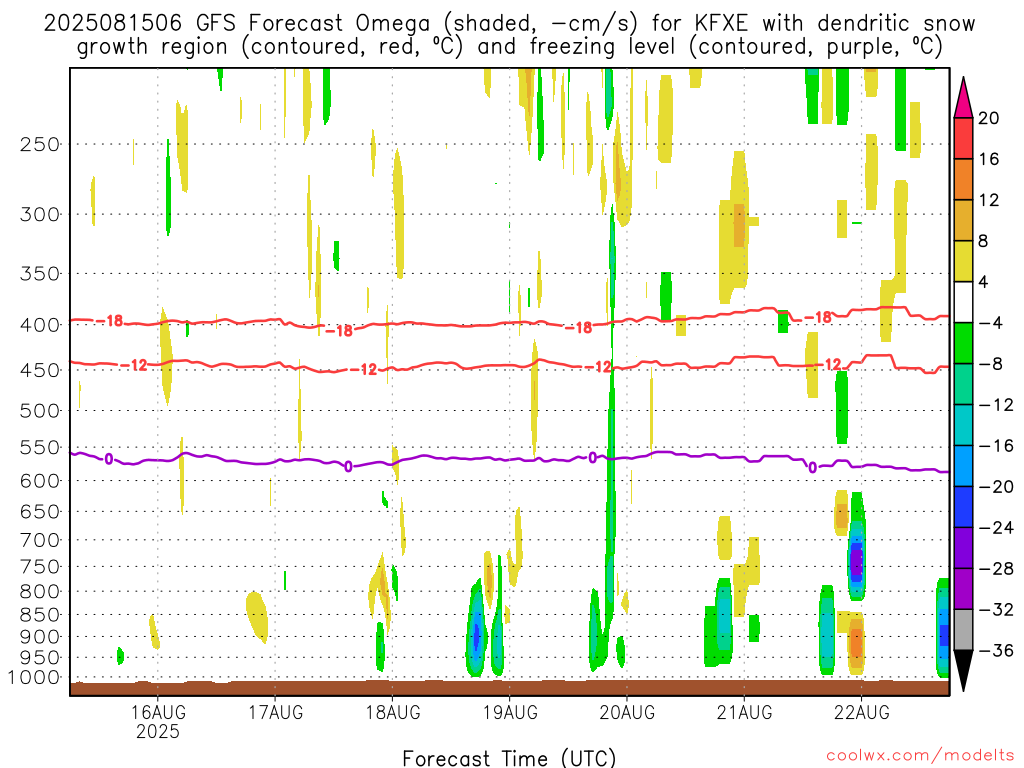Viewport: 1024px width, 768px height.
Task: Click the 400 pressure level label
Action: (40, 325)
